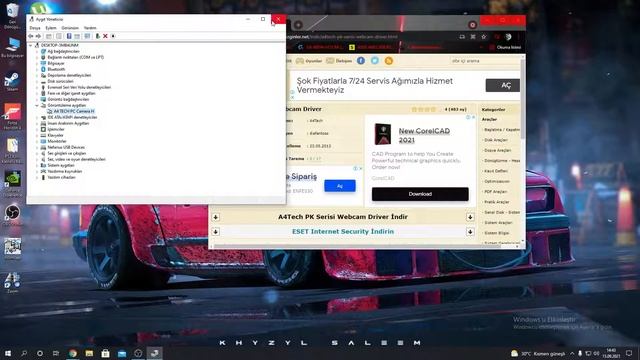Click the Oyunlar link on the web page
640x360 pixels.
click(x=309, y=61)
